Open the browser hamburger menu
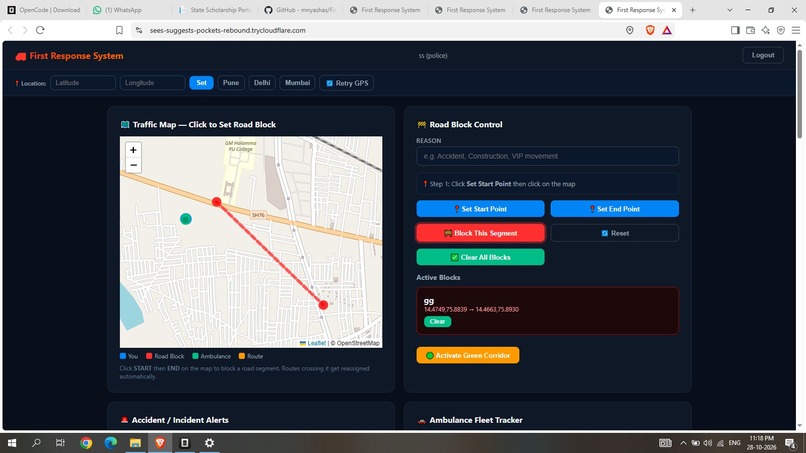The height and width of the screenshot is (453, 806). (x=796, y=30)
